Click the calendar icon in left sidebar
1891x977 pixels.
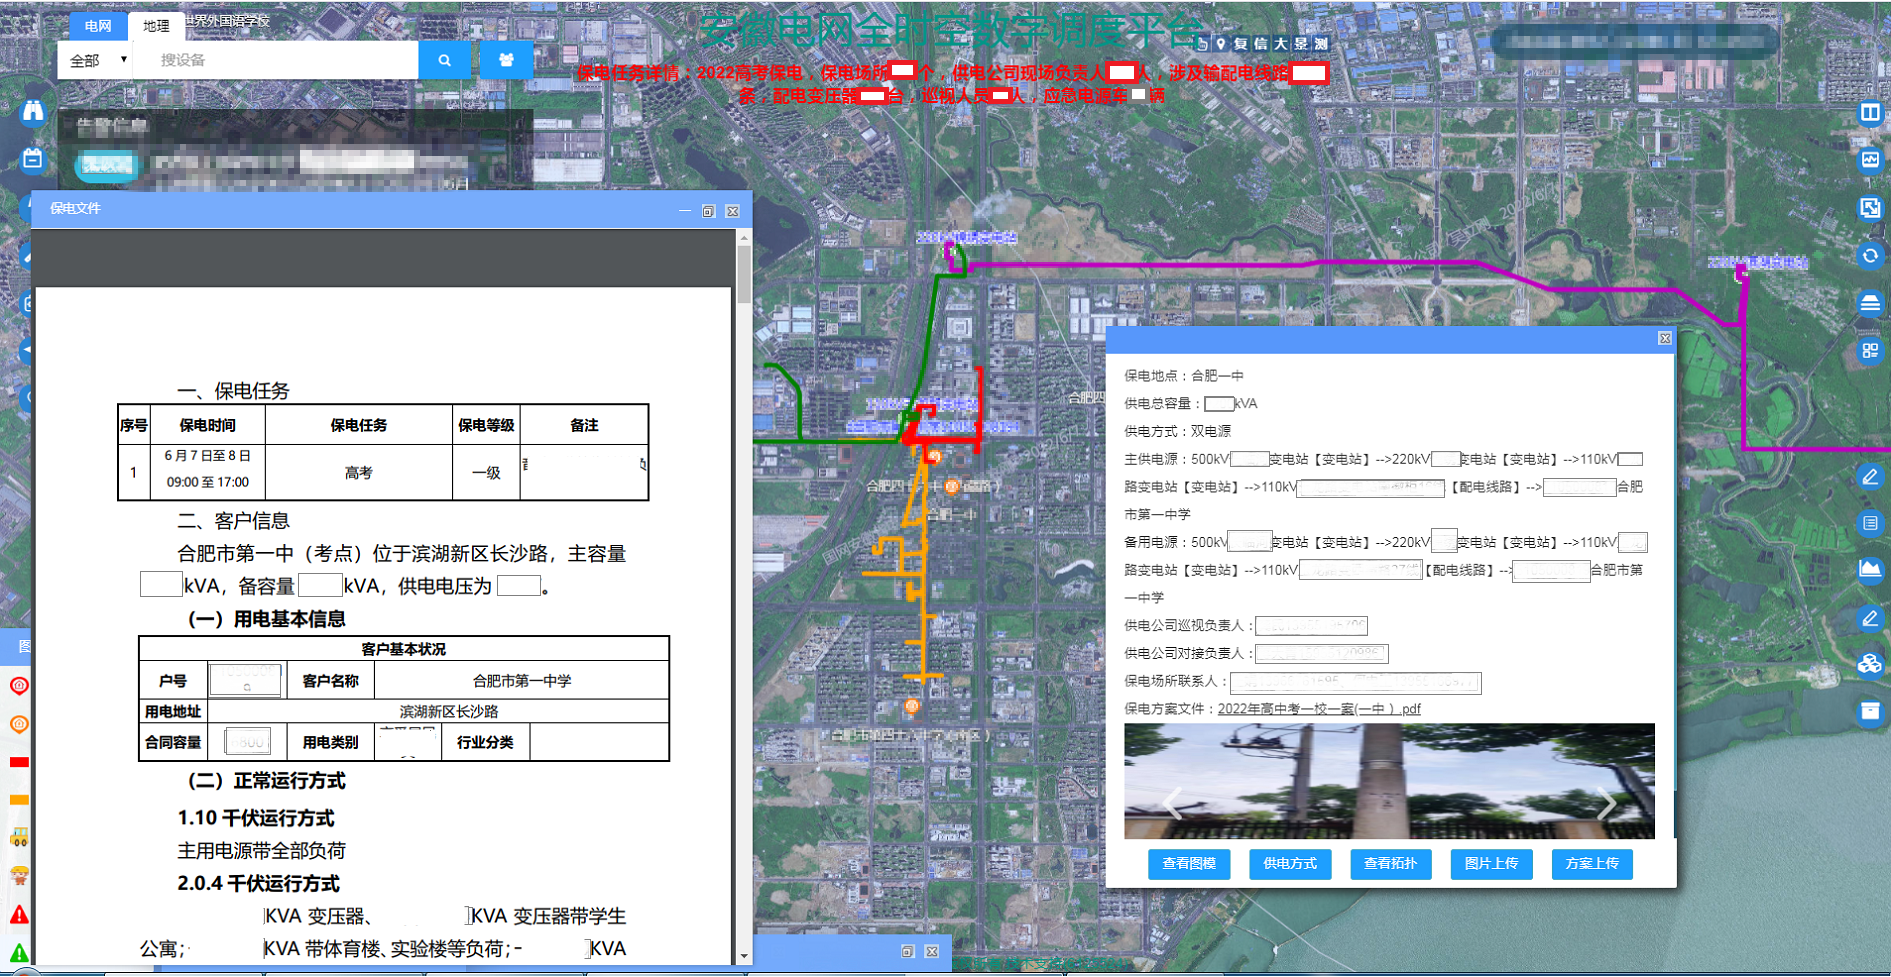(33, 159)
